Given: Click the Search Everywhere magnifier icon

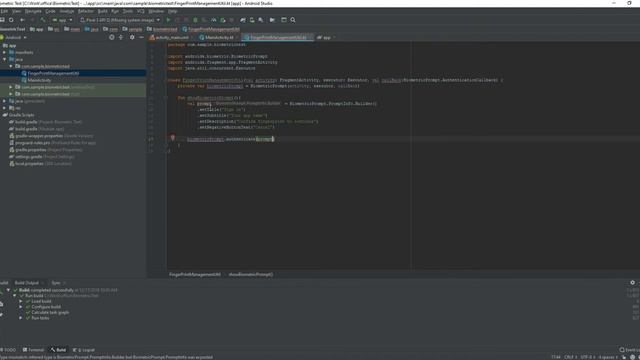Looking at the screenshot, I should click(x=293, y=20).
